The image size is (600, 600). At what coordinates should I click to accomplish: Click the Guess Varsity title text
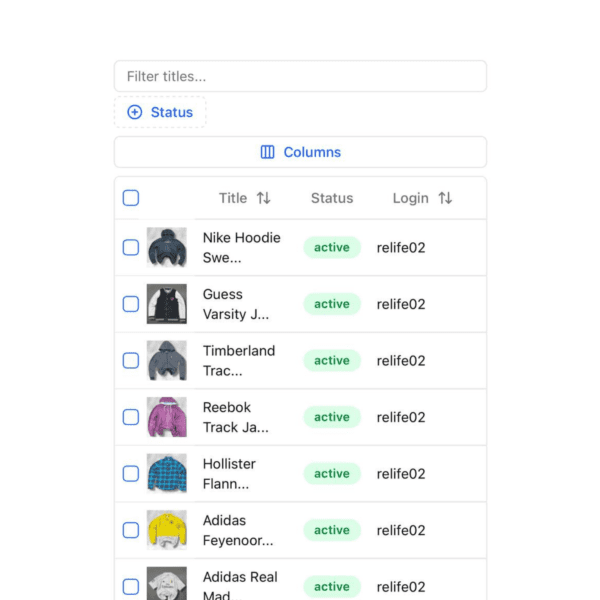tap(236, 304)
